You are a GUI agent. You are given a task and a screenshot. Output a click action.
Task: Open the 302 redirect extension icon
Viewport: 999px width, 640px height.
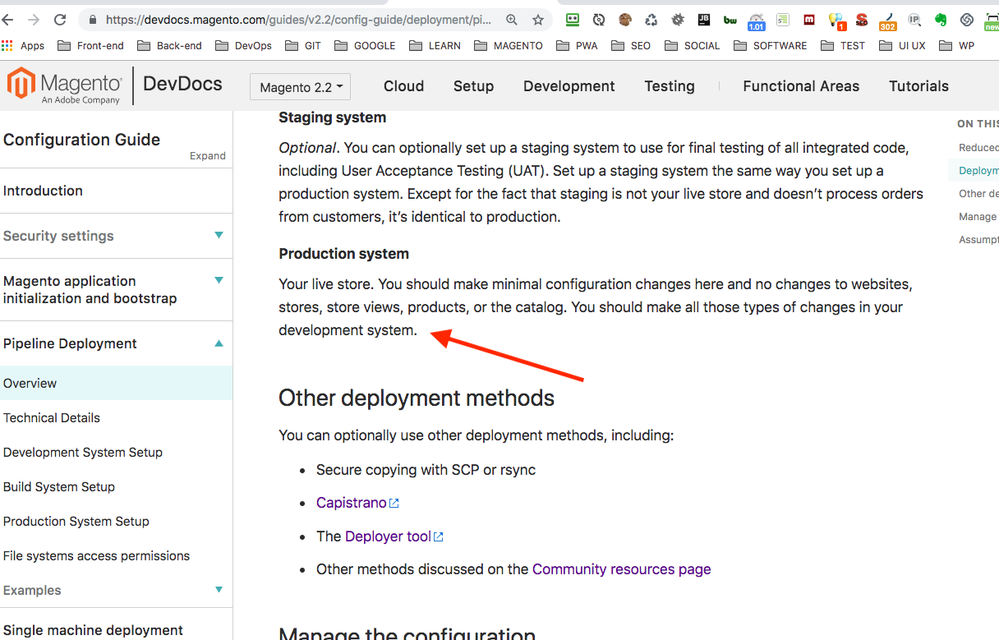pos(888,22)
